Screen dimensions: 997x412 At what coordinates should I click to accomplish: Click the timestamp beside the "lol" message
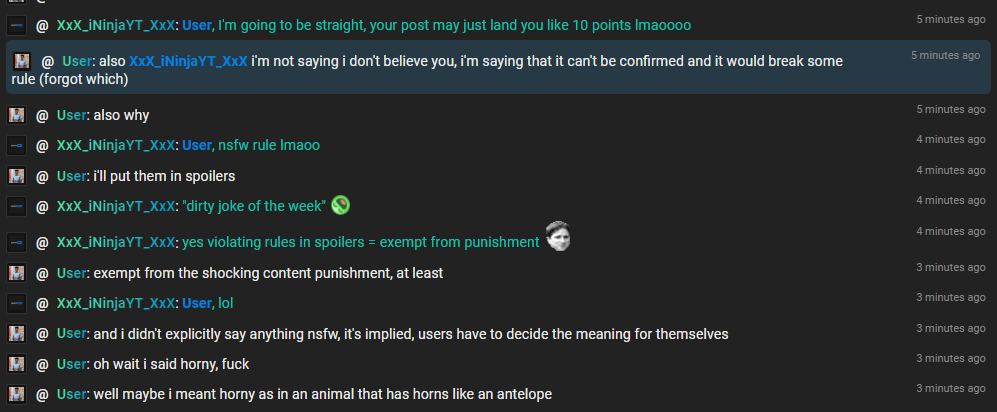pos(951,297)
